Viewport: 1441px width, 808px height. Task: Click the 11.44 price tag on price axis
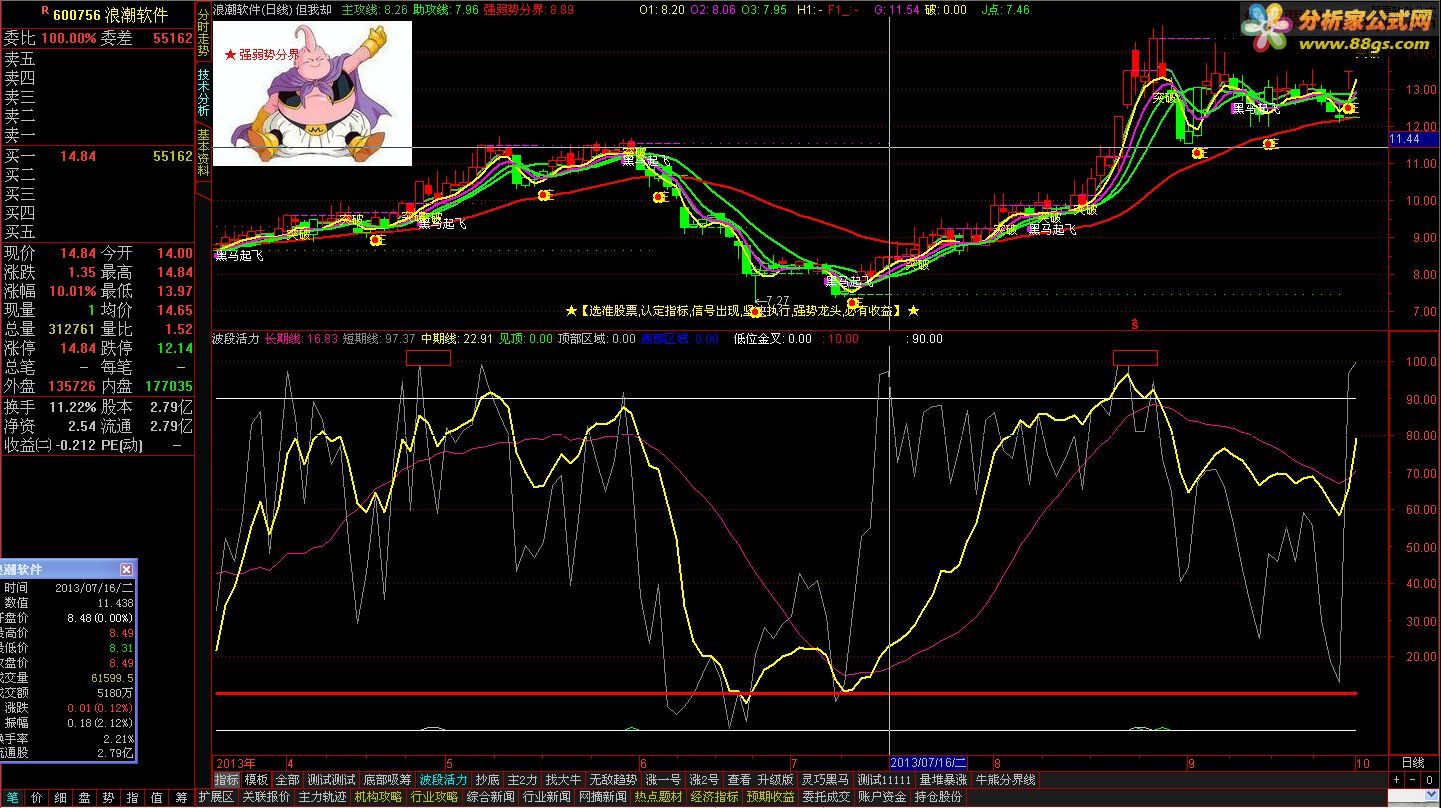(1413, 139)
